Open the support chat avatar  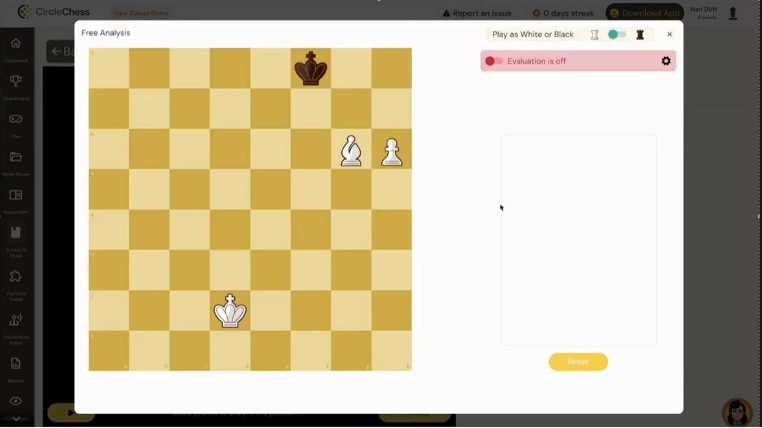click(x=737, y=411)
